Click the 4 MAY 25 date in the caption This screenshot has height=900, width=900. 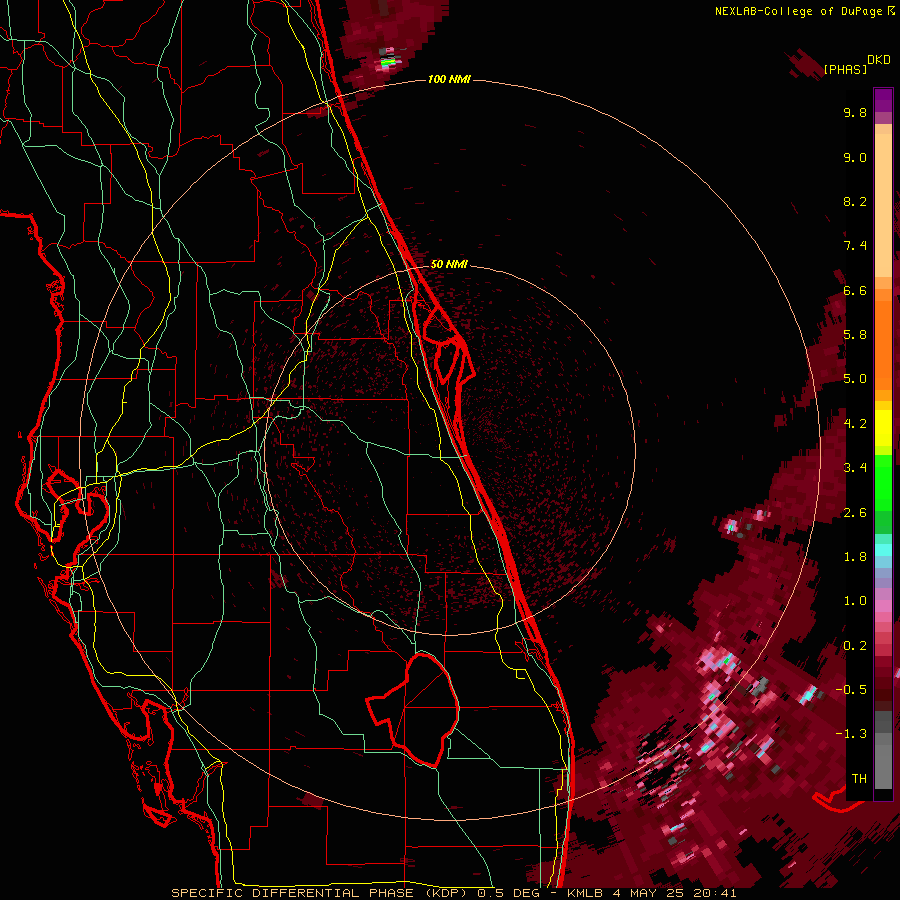(x=649, y=893)
